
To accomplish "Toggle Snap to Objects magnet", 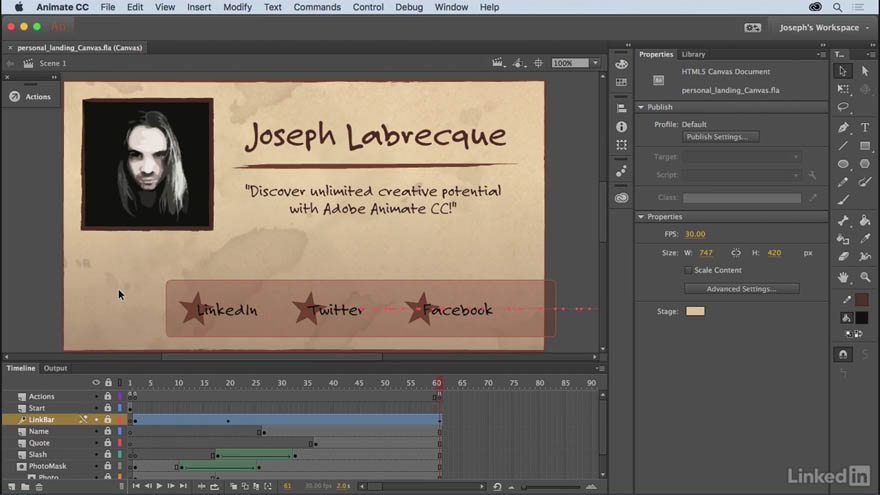I will coord(843,354).
